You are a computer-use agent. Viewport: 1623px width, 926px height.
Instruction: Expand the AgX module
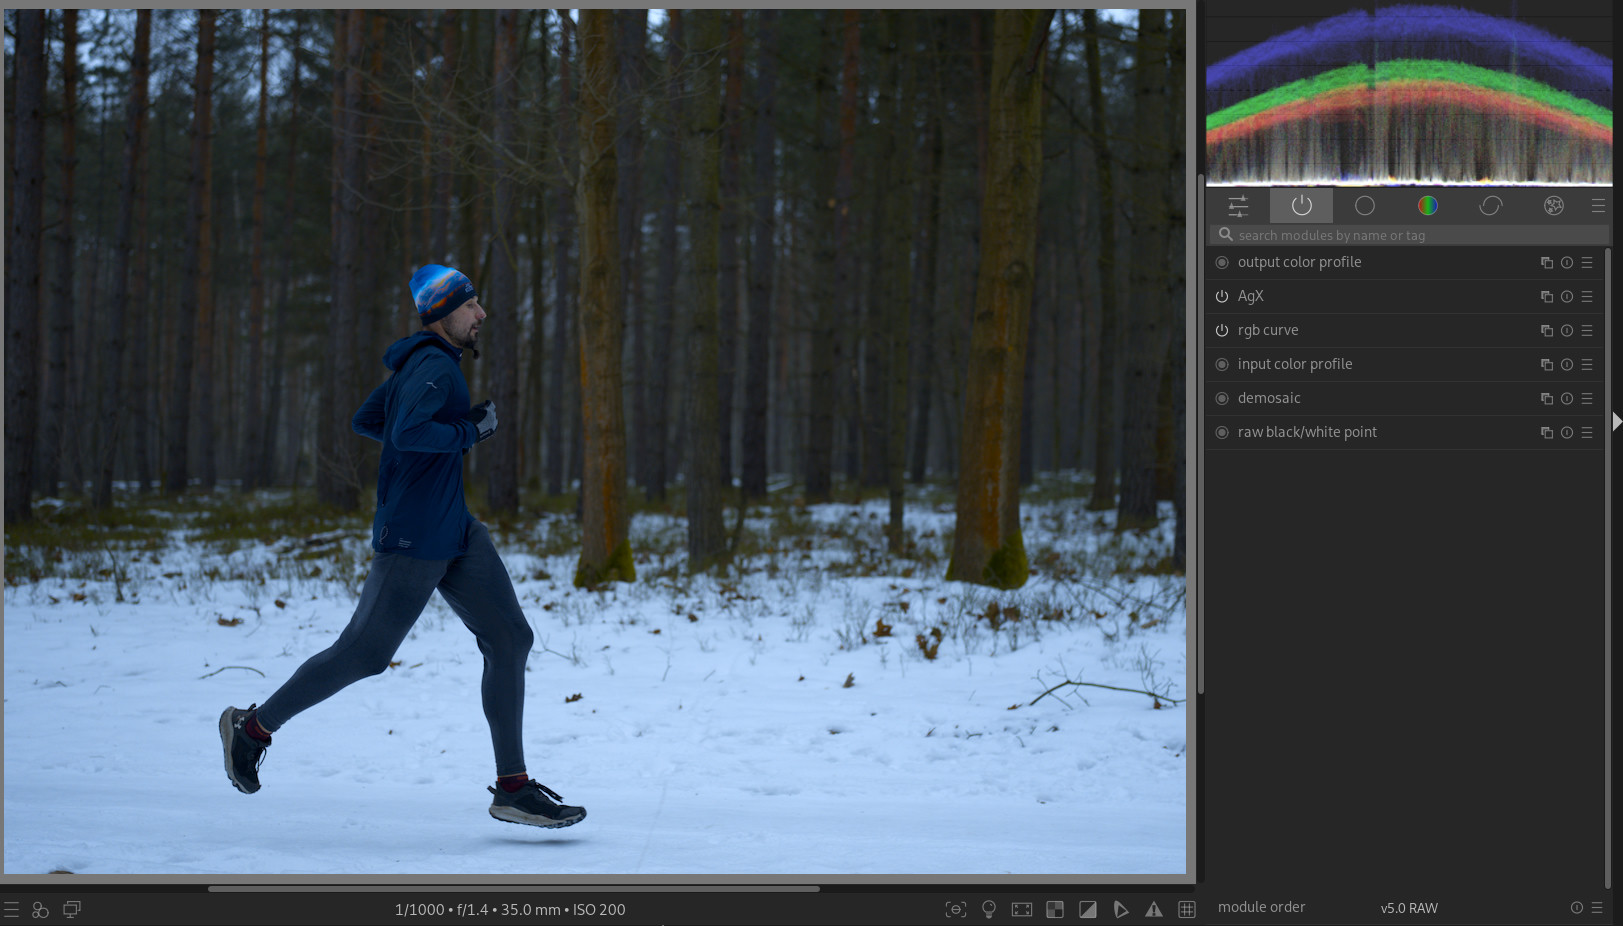(1250, 296)
